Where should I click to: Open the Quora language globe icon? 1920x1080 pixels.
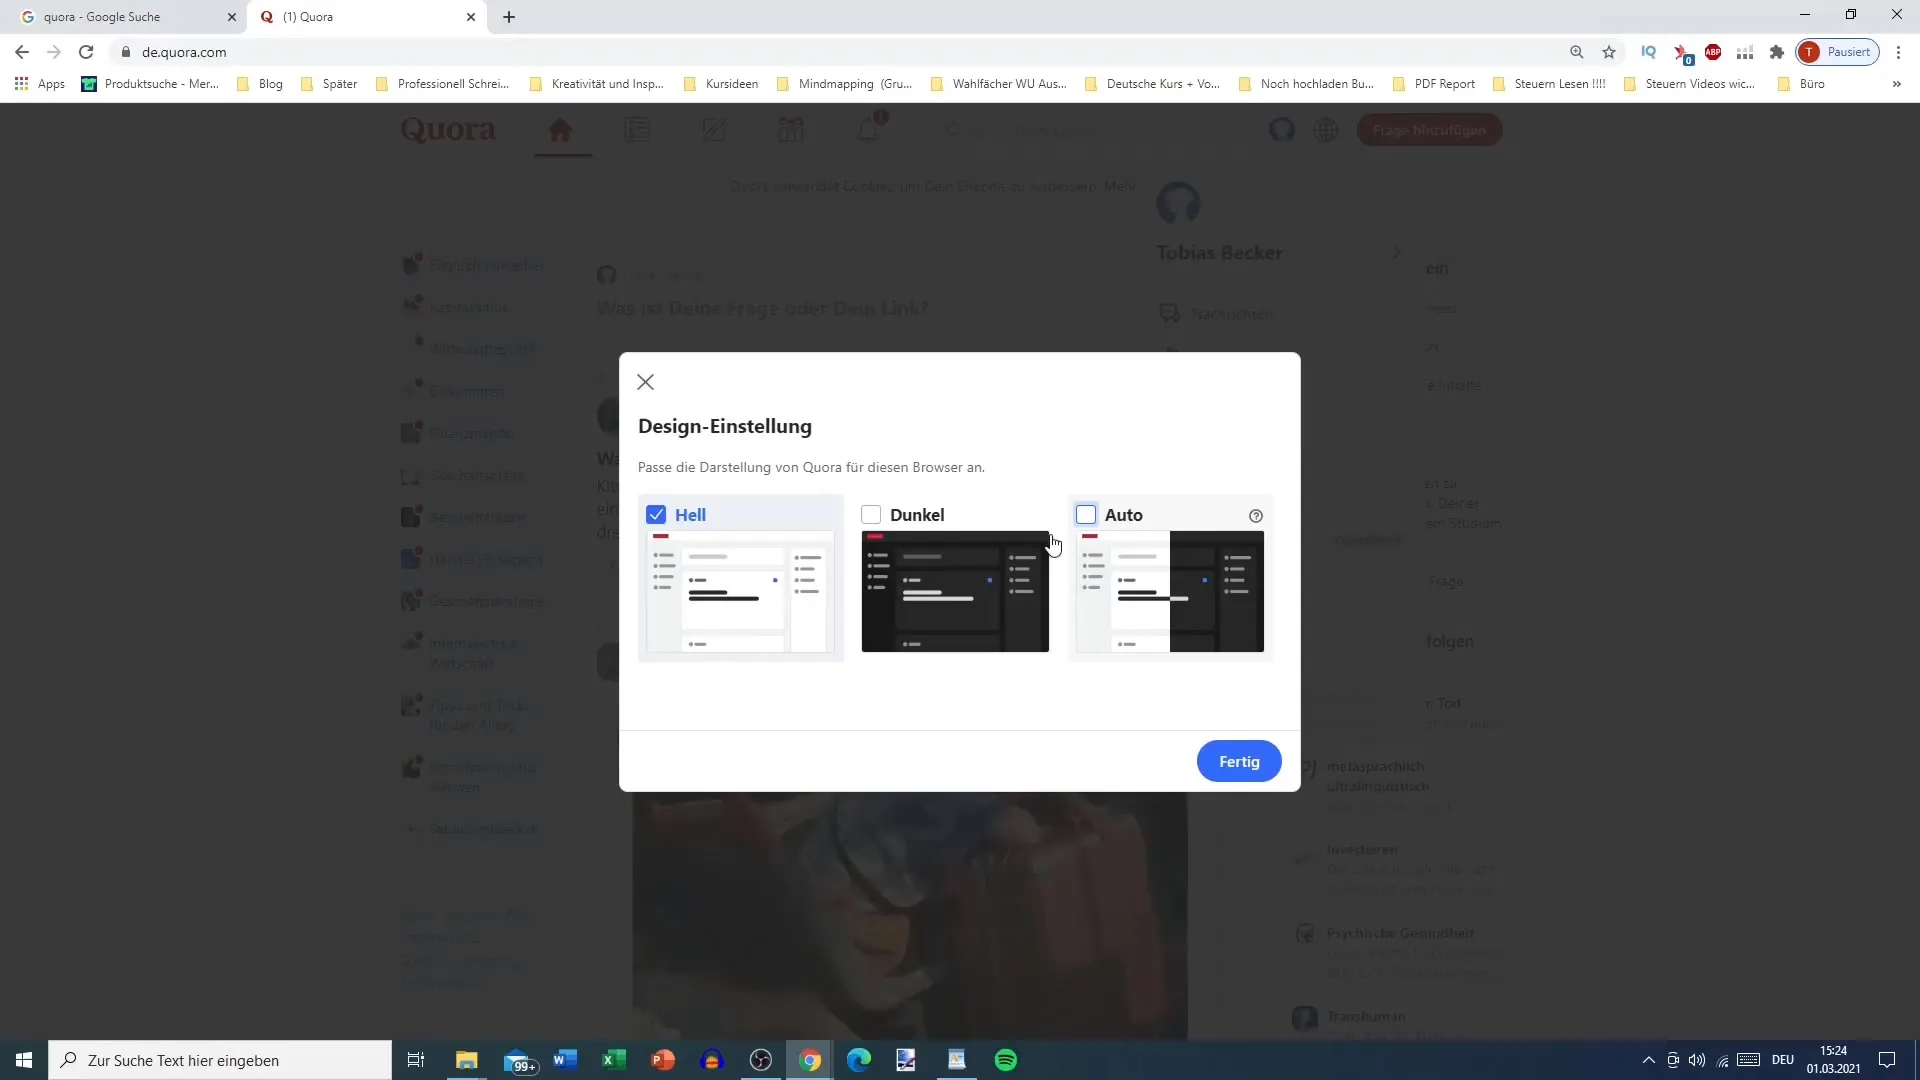tap(1327, 130)
